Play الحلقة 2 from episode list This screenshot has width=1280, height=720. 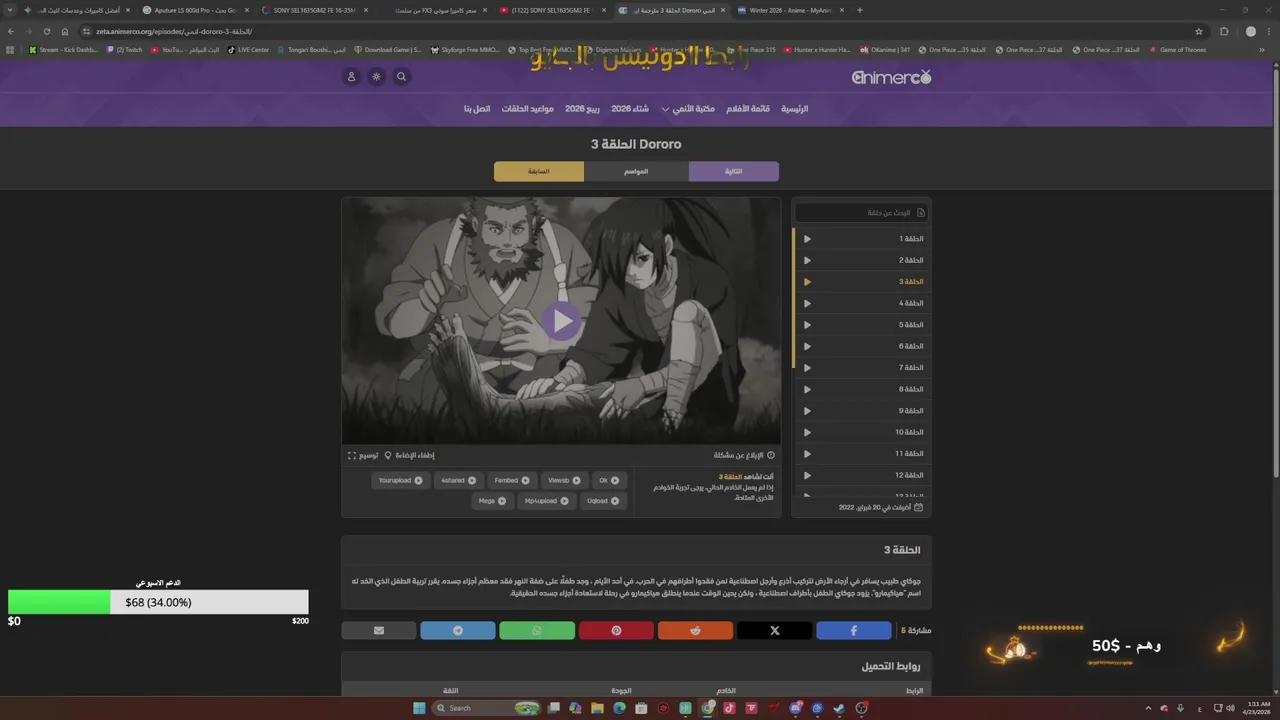click(863, 260)
